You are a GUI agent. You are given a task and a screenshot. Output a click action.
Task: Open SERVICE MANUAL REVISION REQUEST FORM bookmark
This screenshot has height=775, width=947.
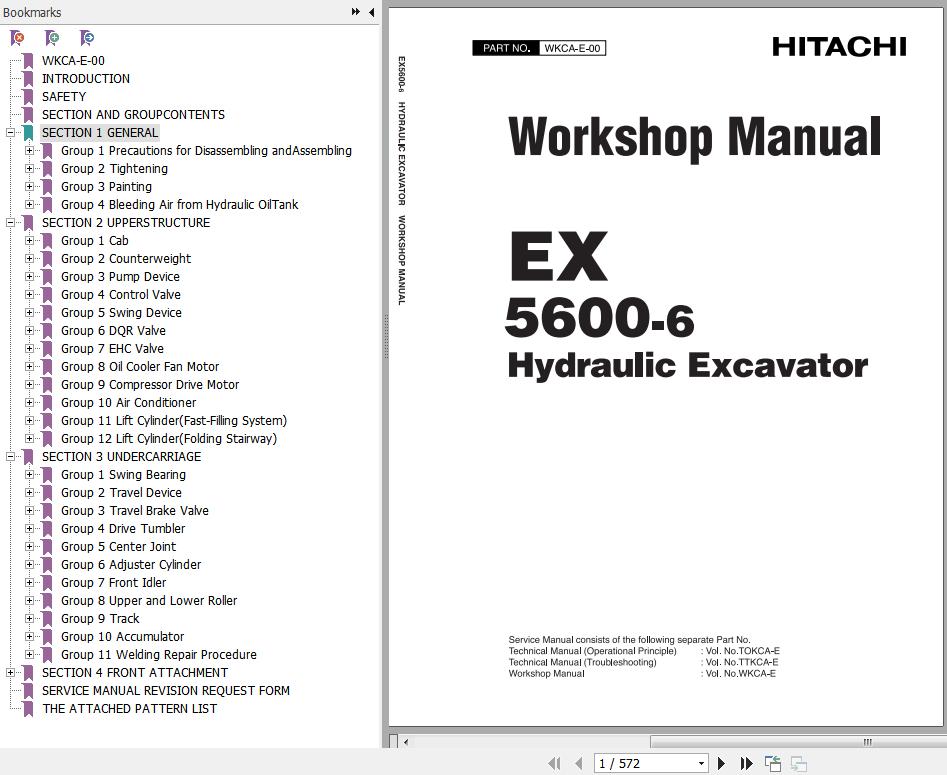click(x=165, y=691)
